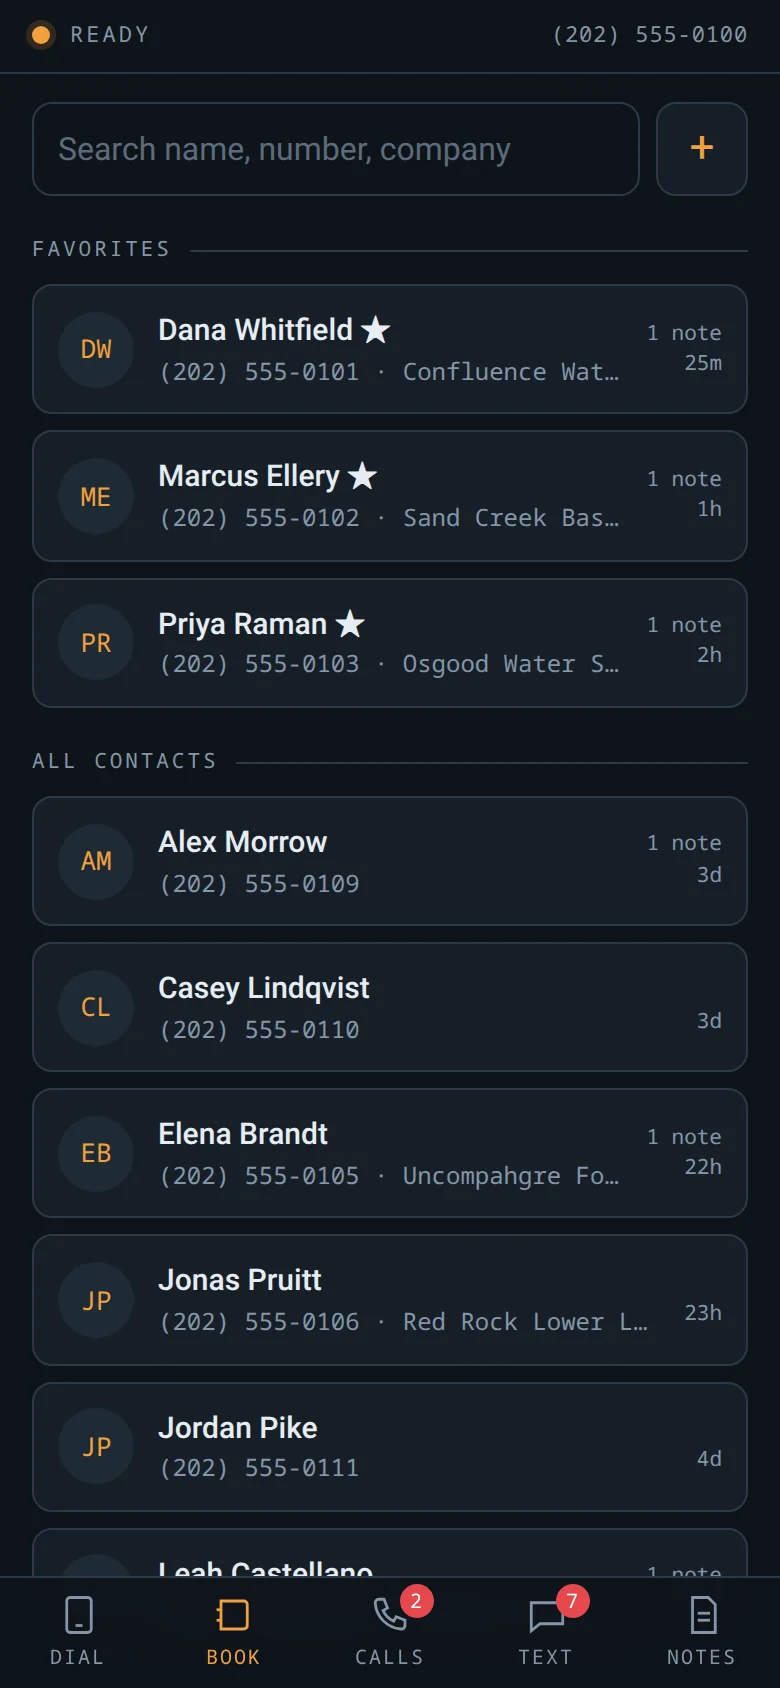Focus the search name, number, company field
The height and width of the screenshot is (1688, 780).
pyautogui.click(x=336, y=149)
